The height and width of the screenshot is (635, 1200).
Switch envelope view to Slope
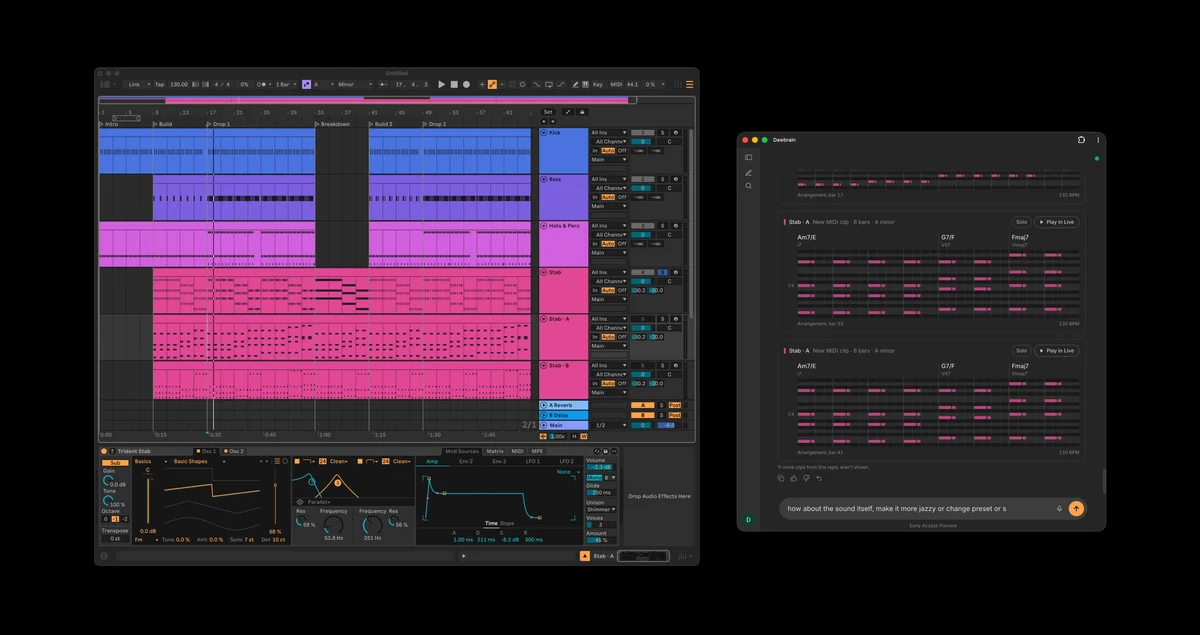(x=507, y=524)
